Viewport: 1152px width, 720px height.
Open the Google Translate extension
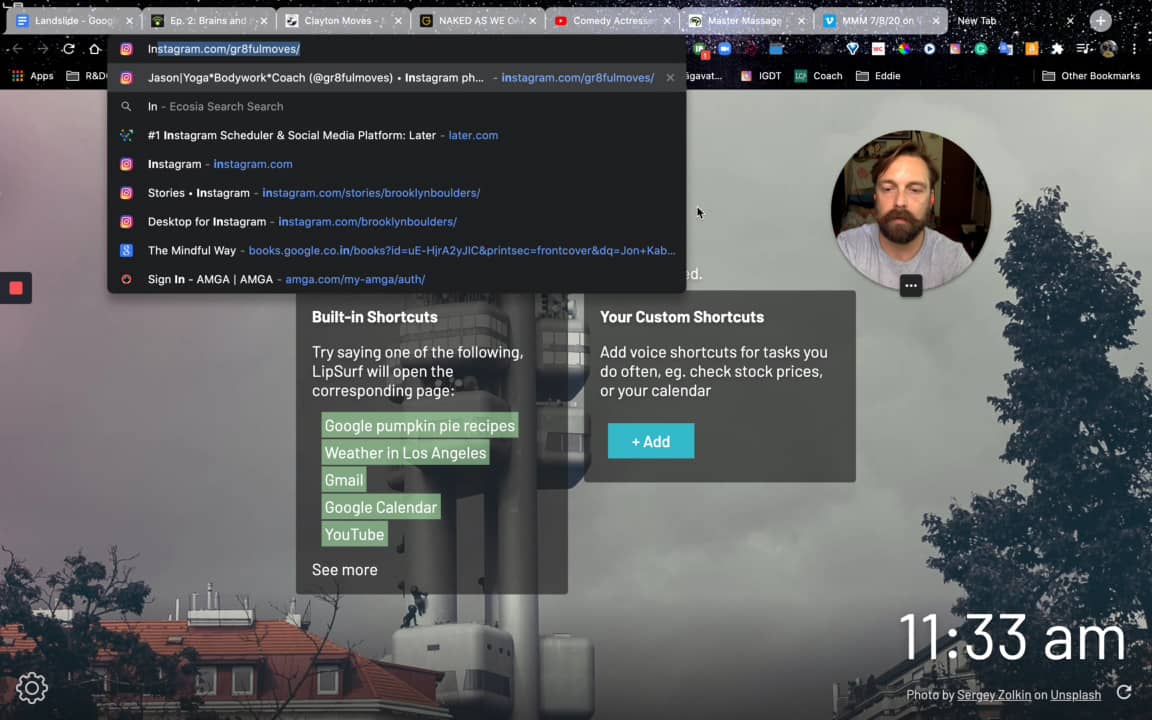coord(1006,48)
